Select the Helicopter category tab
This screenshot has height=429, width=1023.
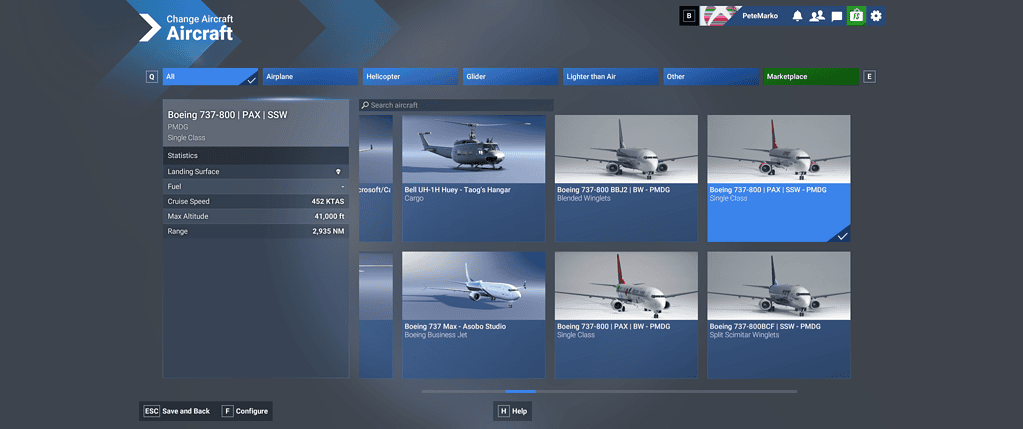click(410, 77)
